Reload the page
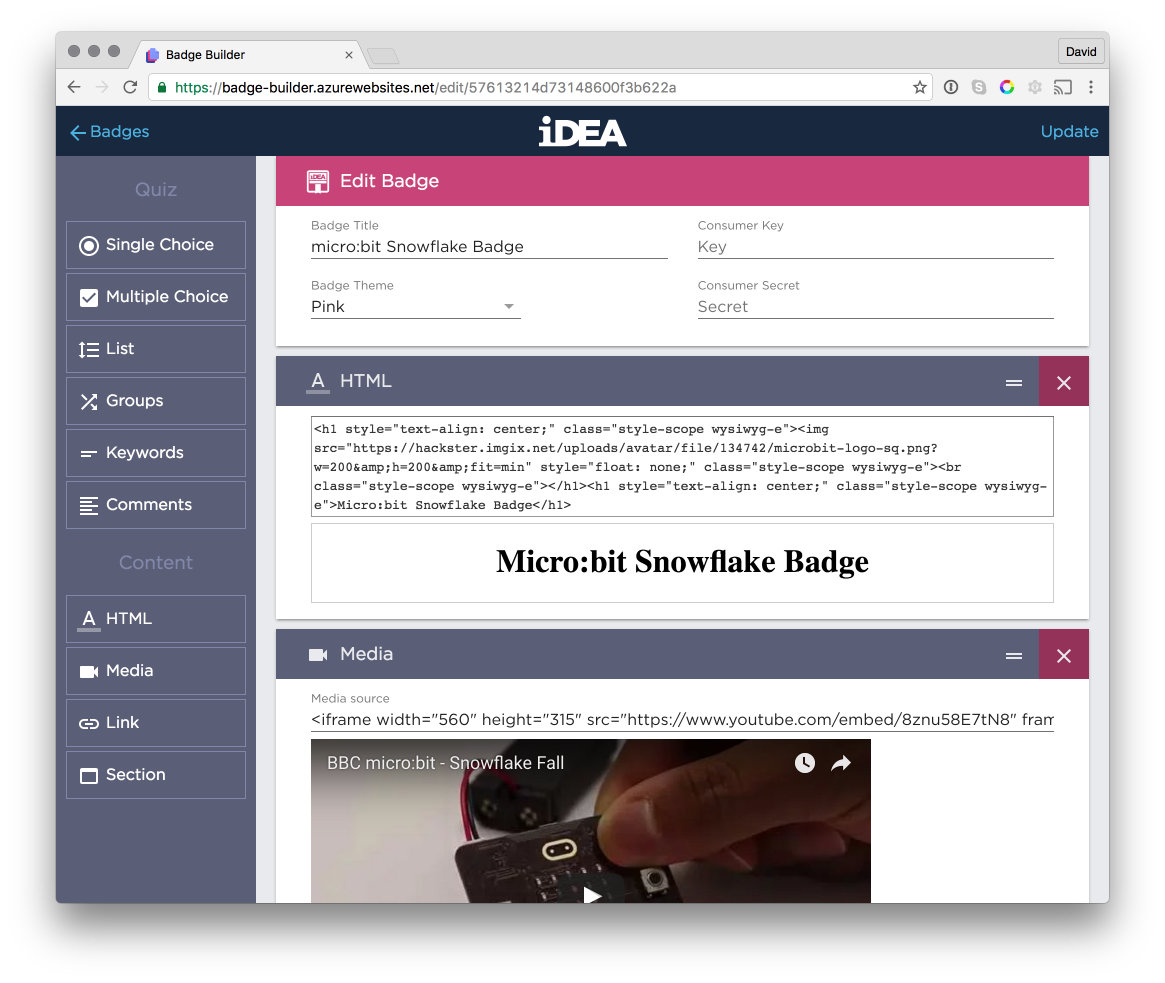The image size is (1165, 983). [x=130, y=87]
